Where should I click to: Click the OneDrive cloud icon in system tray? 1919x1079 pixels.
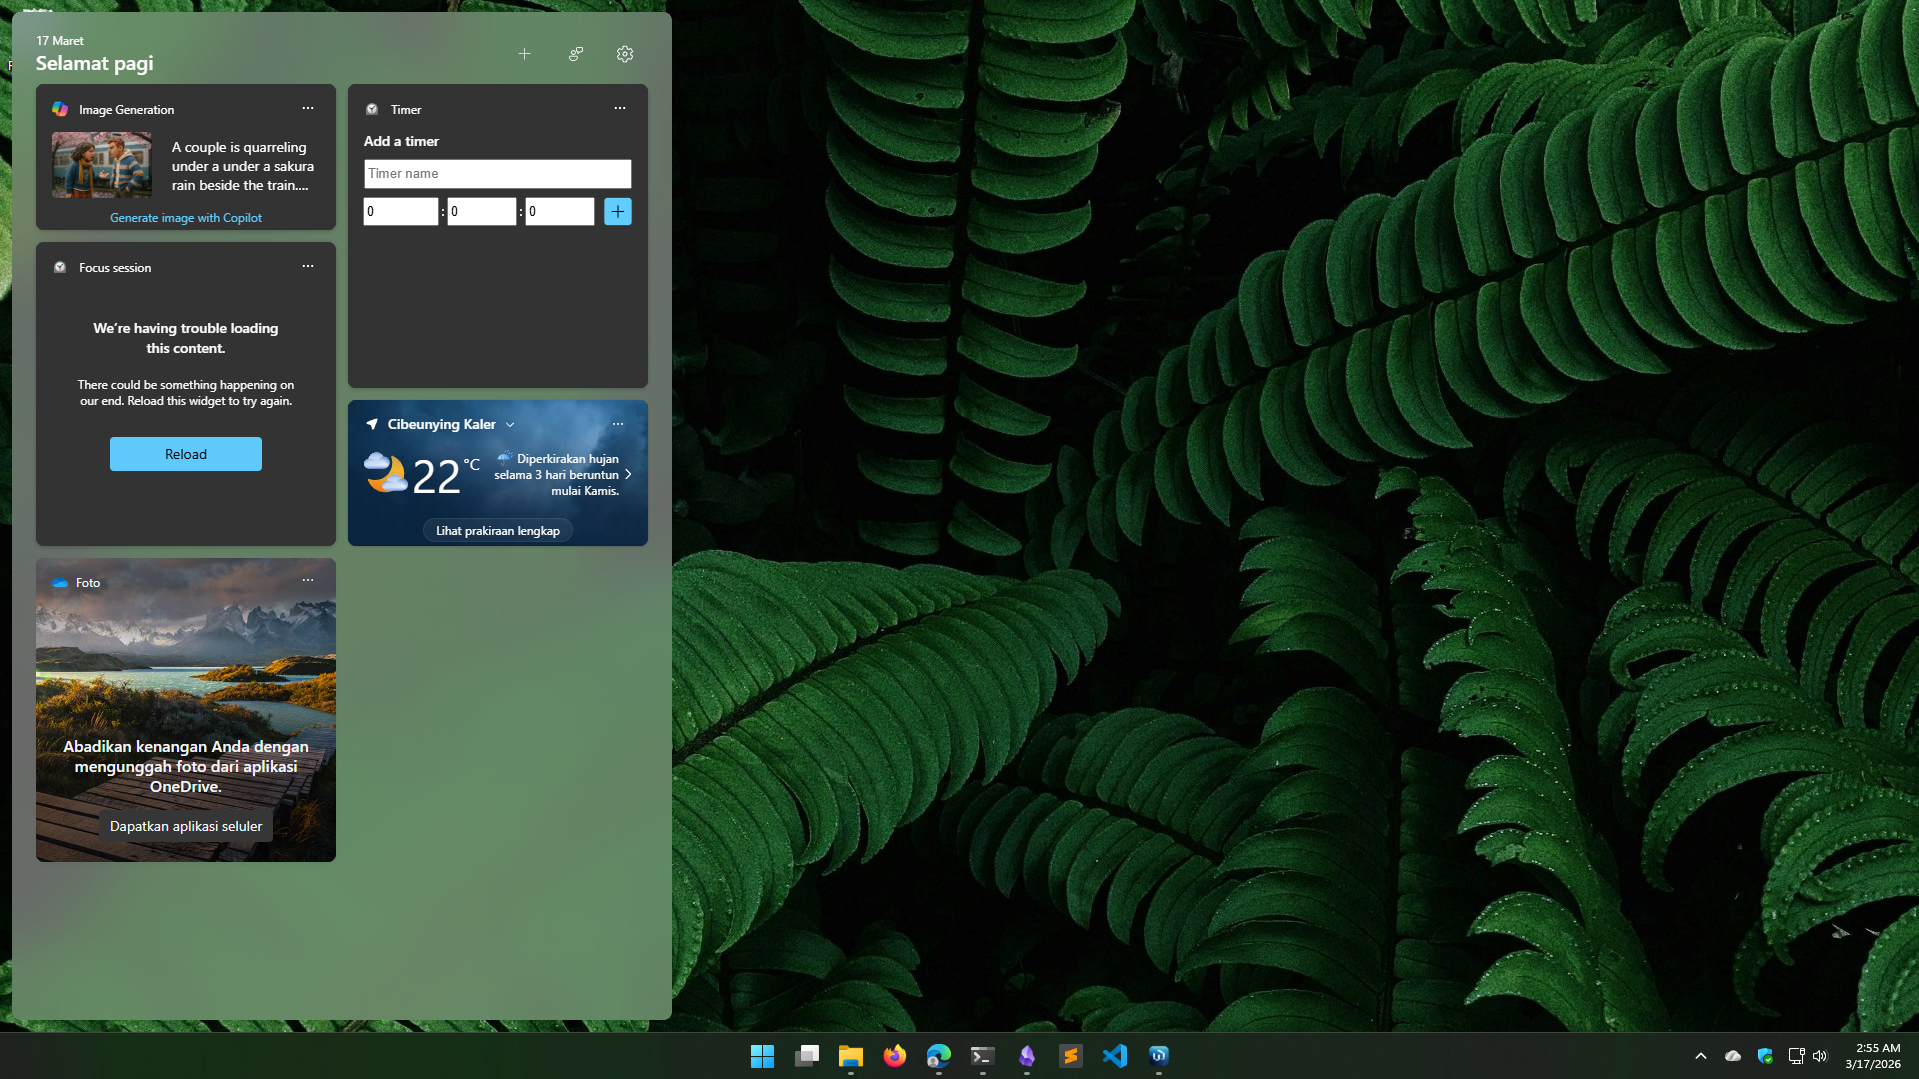coord(1731,1056)
